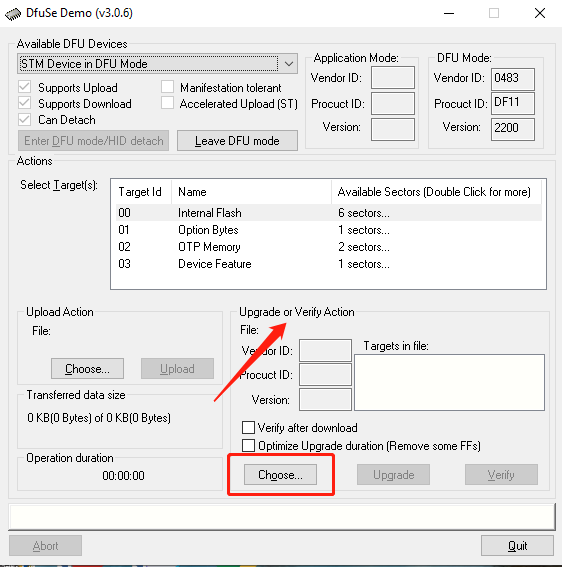Click Choose in Upload Action group

(87, 369)
